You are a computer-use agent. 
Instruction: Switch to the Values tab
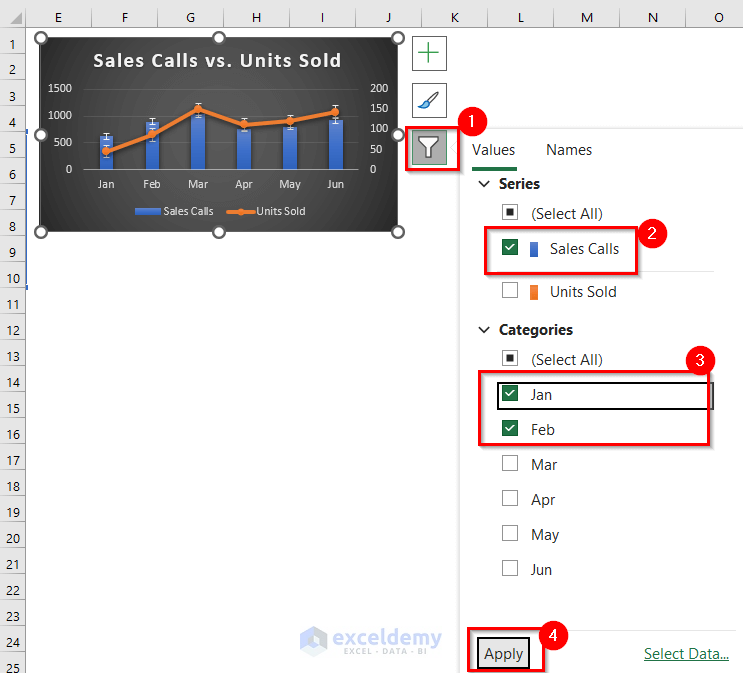pos(493,150)
